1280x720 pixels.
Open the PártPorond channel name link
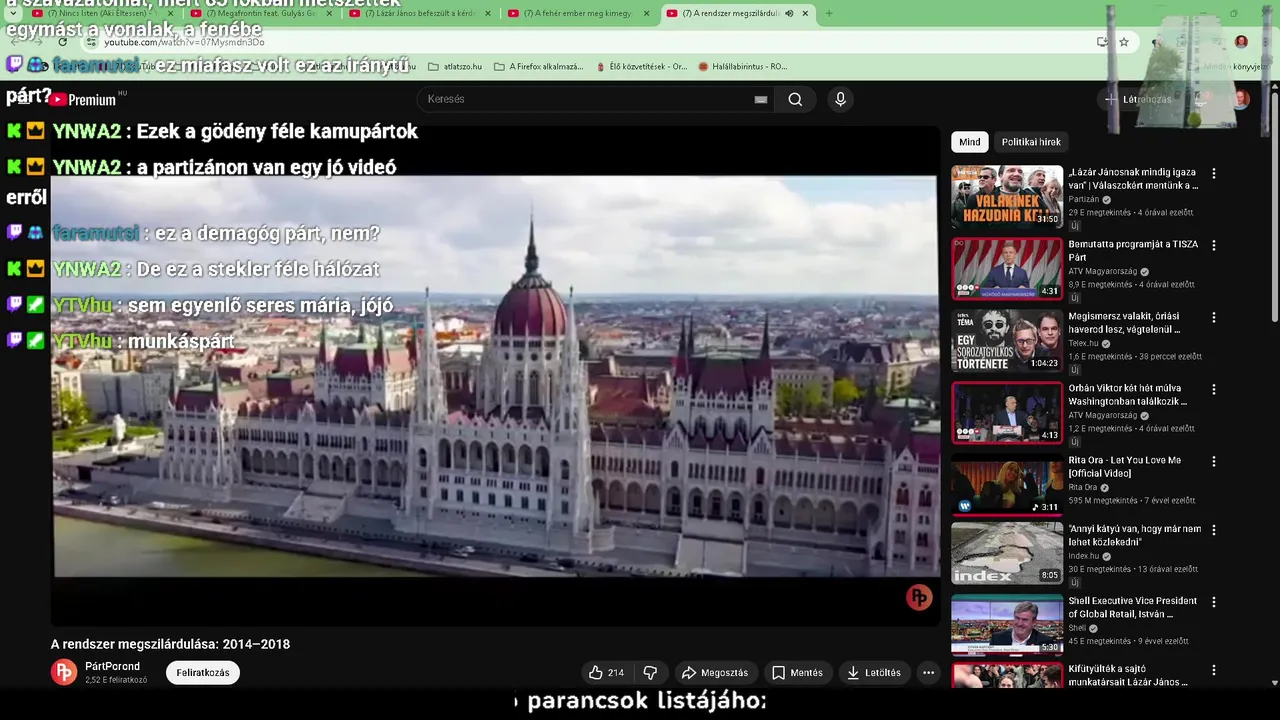click(x=112, y=666)
